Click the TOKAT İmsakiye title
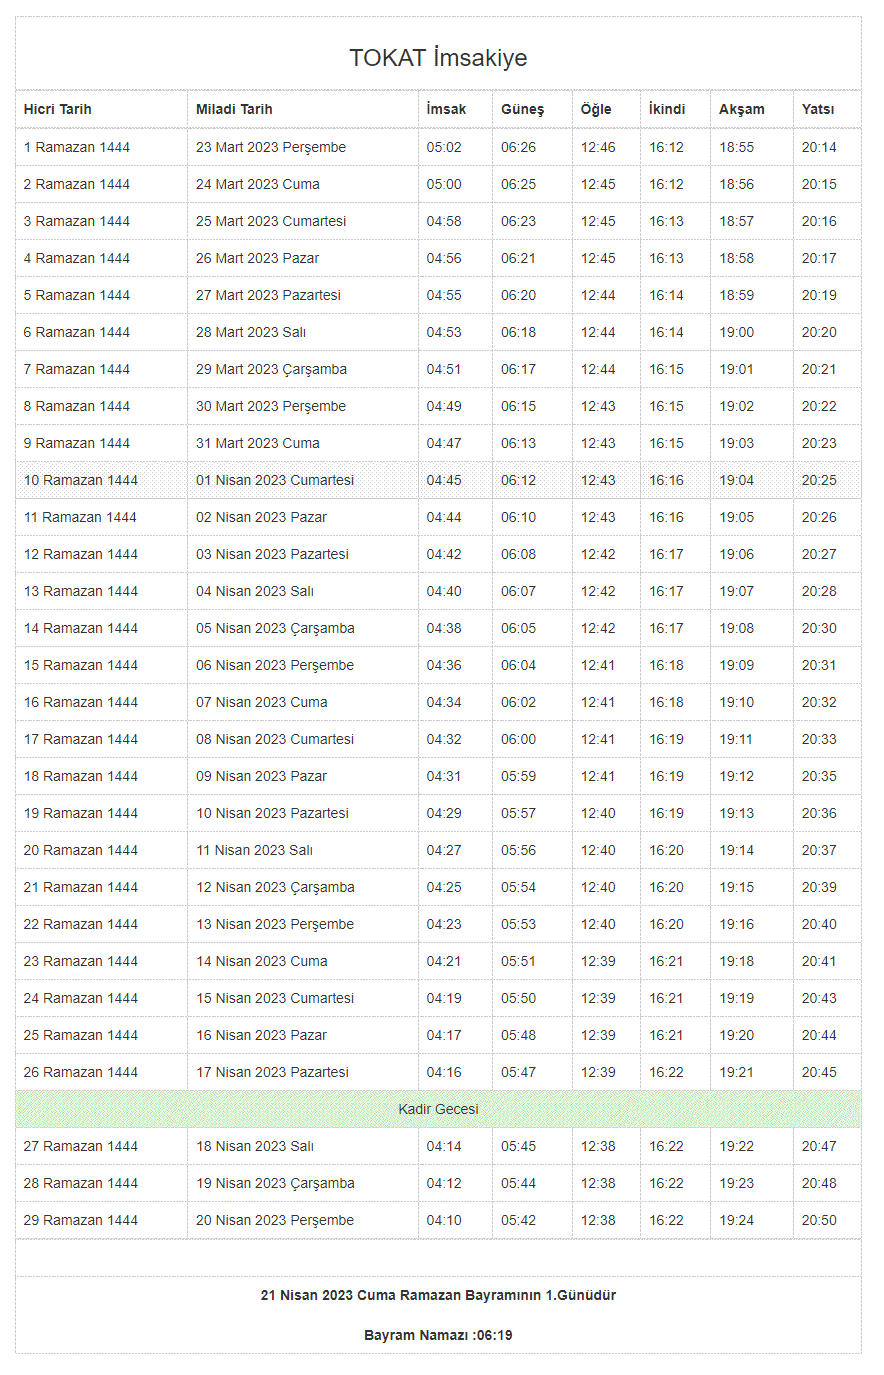This screenshot has width=884, height=1375. 438,58
